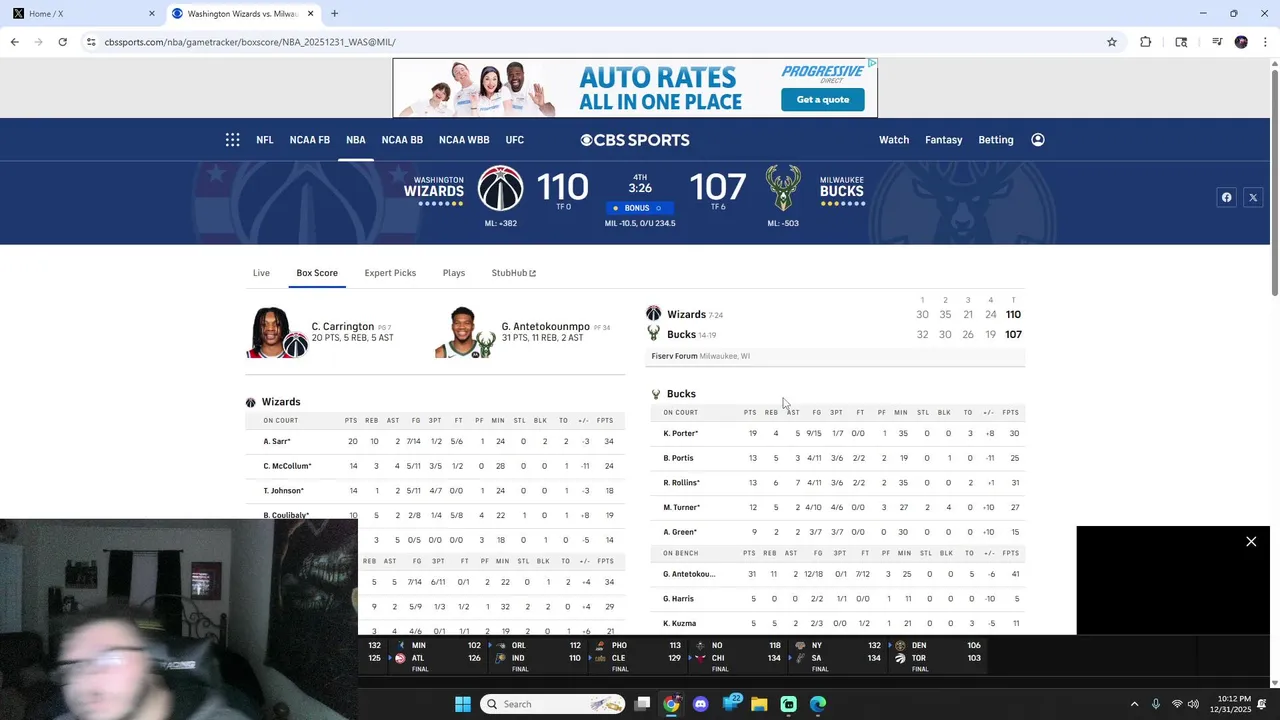Open a new browser tab

334,14
